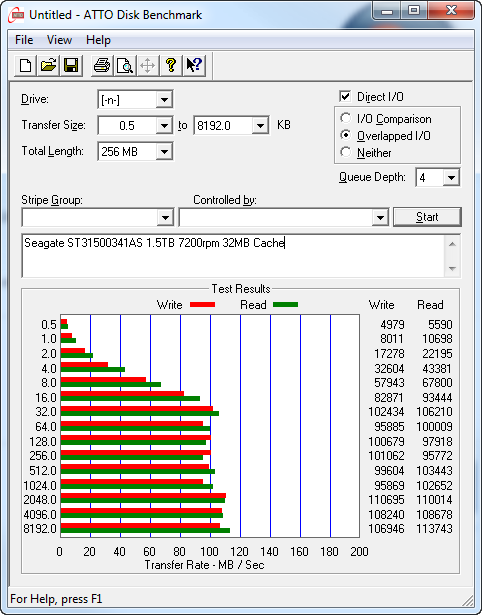Click the 2048.0 transfer size row label
This screenshot has height=615, width=482.
coord(40,500)
